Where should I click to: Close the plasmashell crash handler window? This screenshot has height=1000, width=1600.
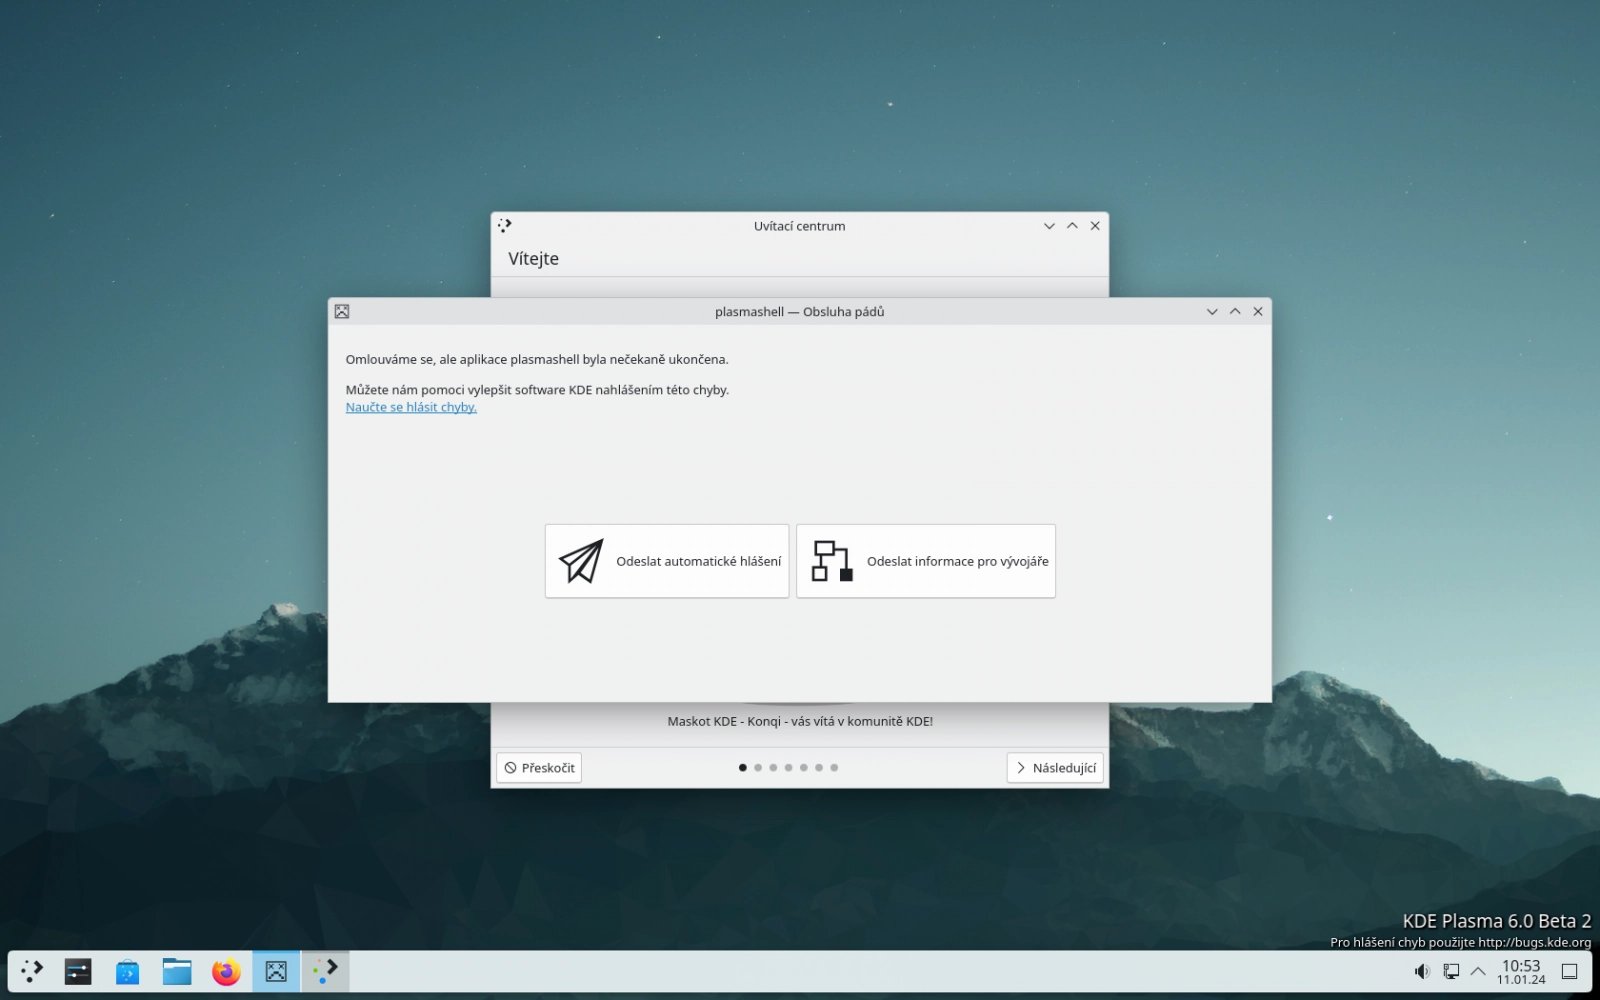coord(1258,311)
